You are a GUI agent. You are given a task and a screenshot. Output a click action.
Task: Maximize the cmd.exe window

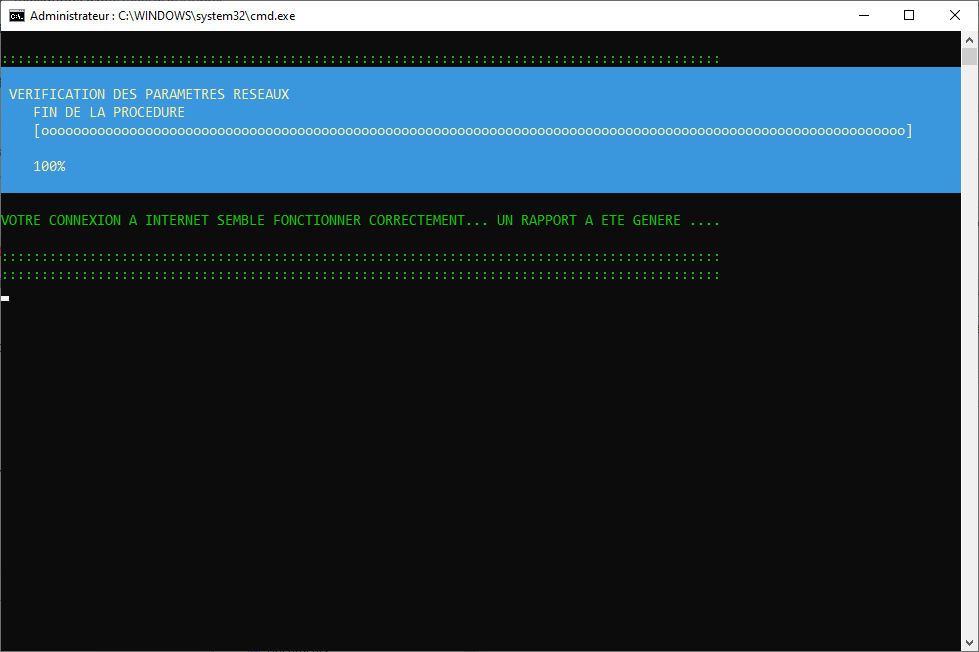click(909, 16)
